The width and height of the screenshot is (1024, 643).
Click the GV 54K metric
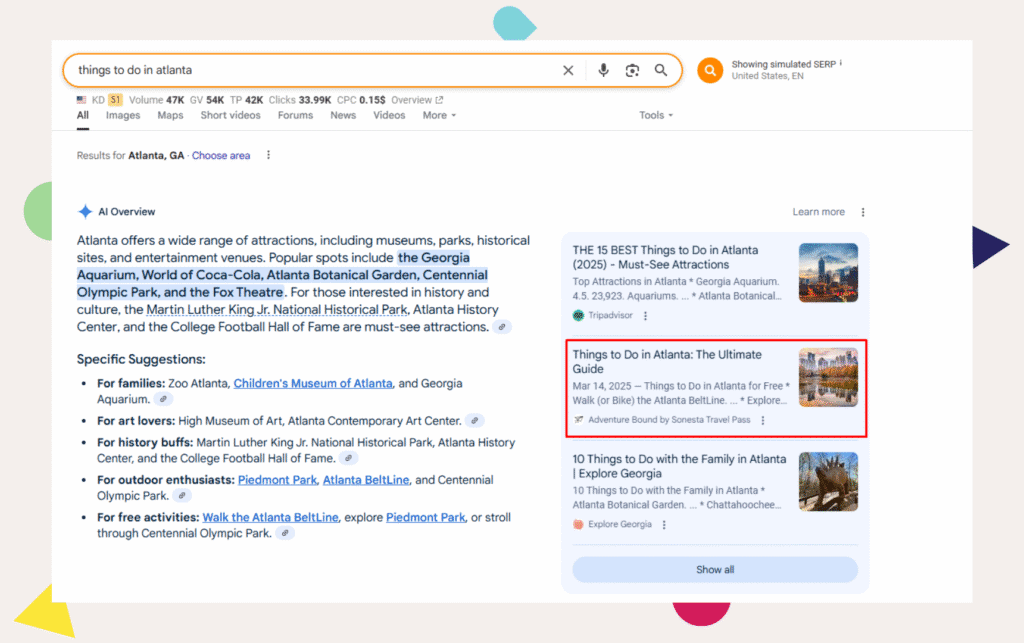tap(207, 100)
